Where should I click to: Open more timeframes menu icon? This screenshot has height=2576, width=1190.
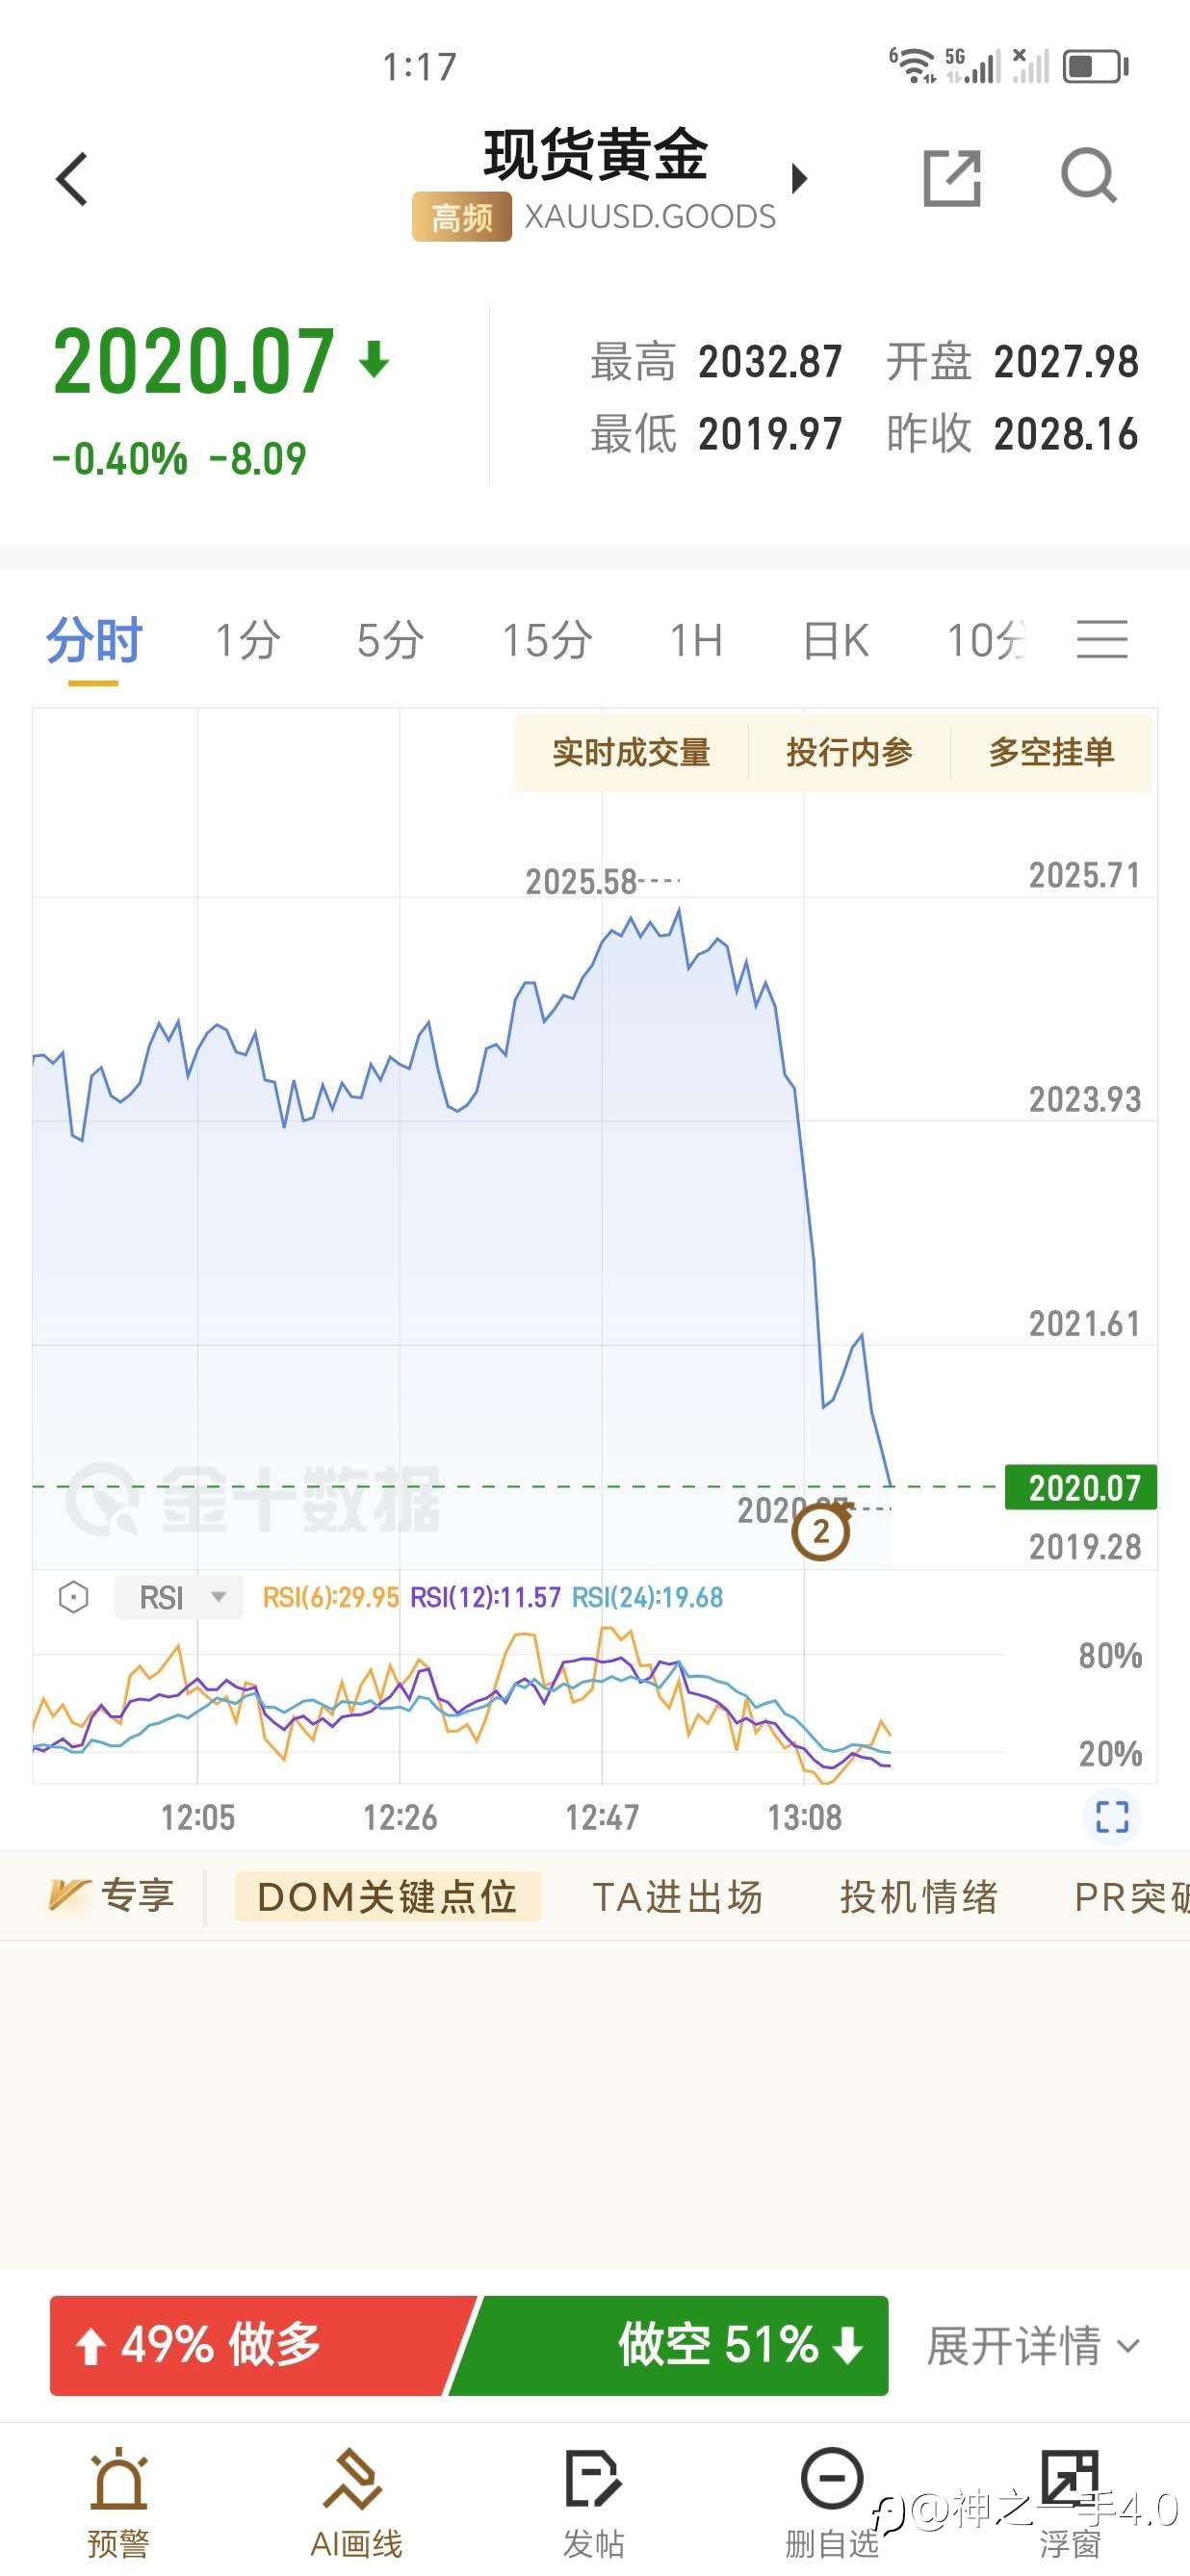pos(1102,640)
